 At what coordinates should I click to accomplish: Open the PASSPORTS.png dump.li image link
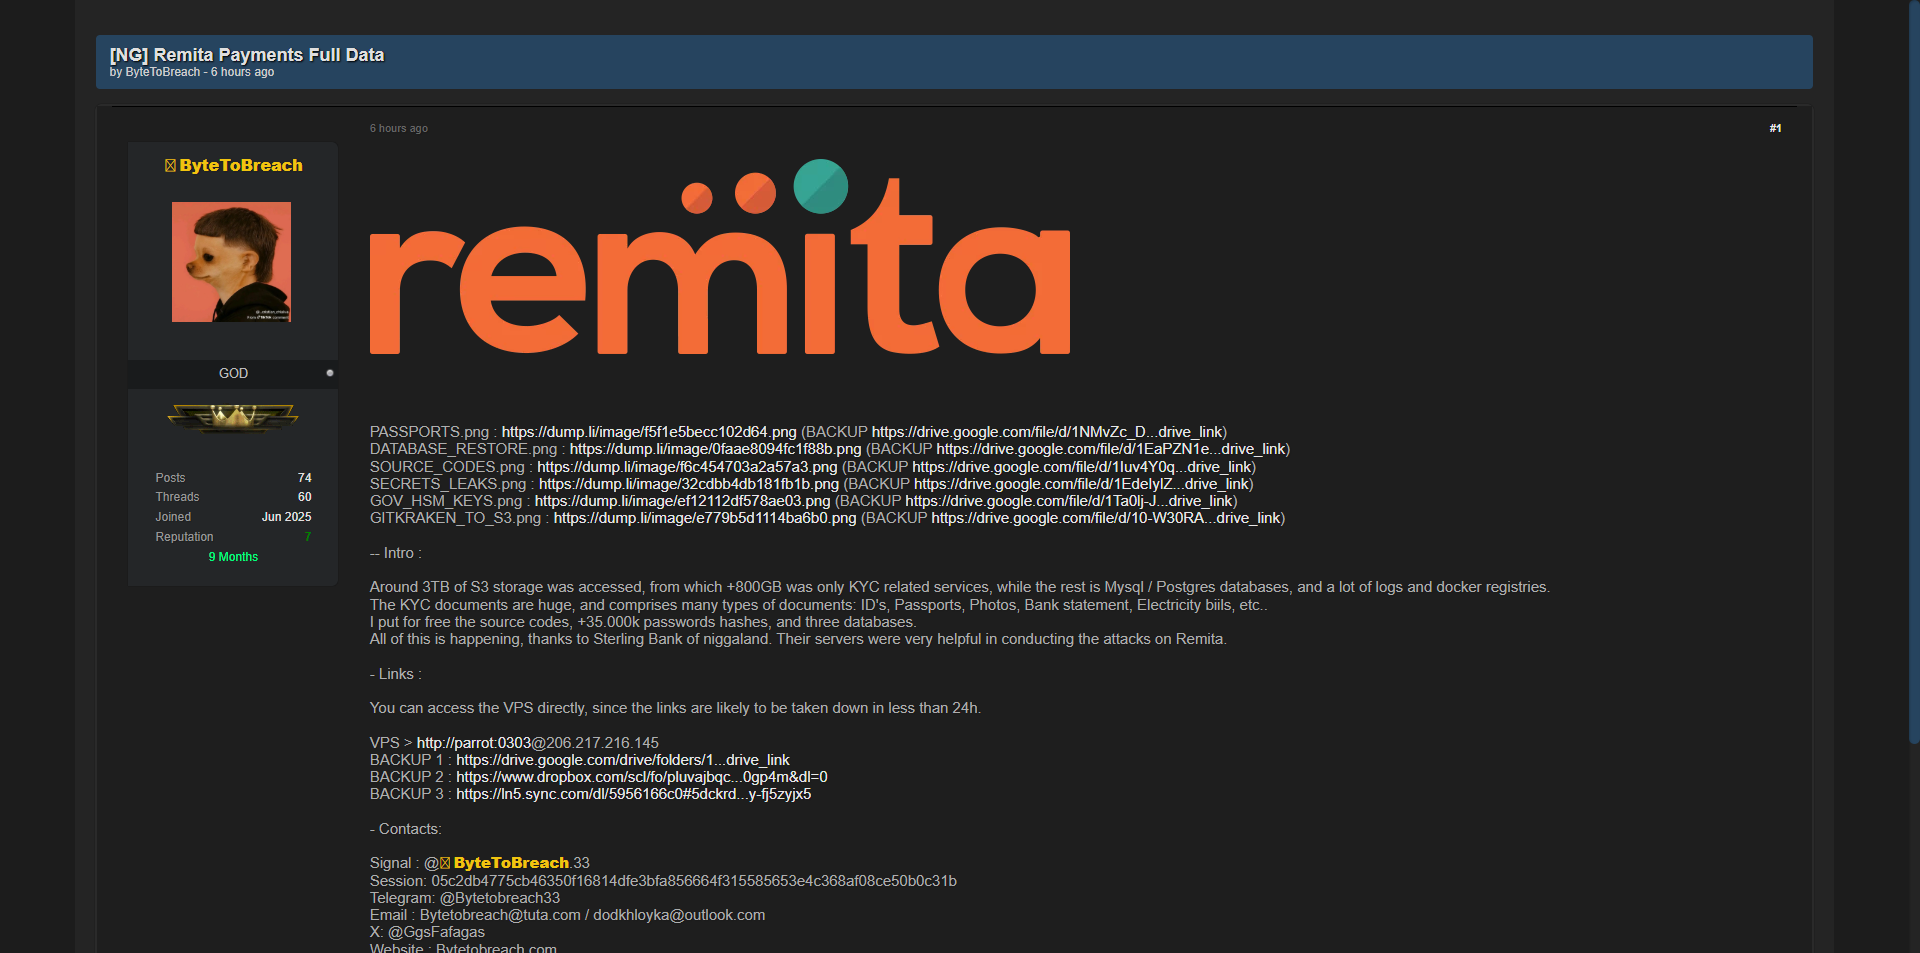pos(648,432)
